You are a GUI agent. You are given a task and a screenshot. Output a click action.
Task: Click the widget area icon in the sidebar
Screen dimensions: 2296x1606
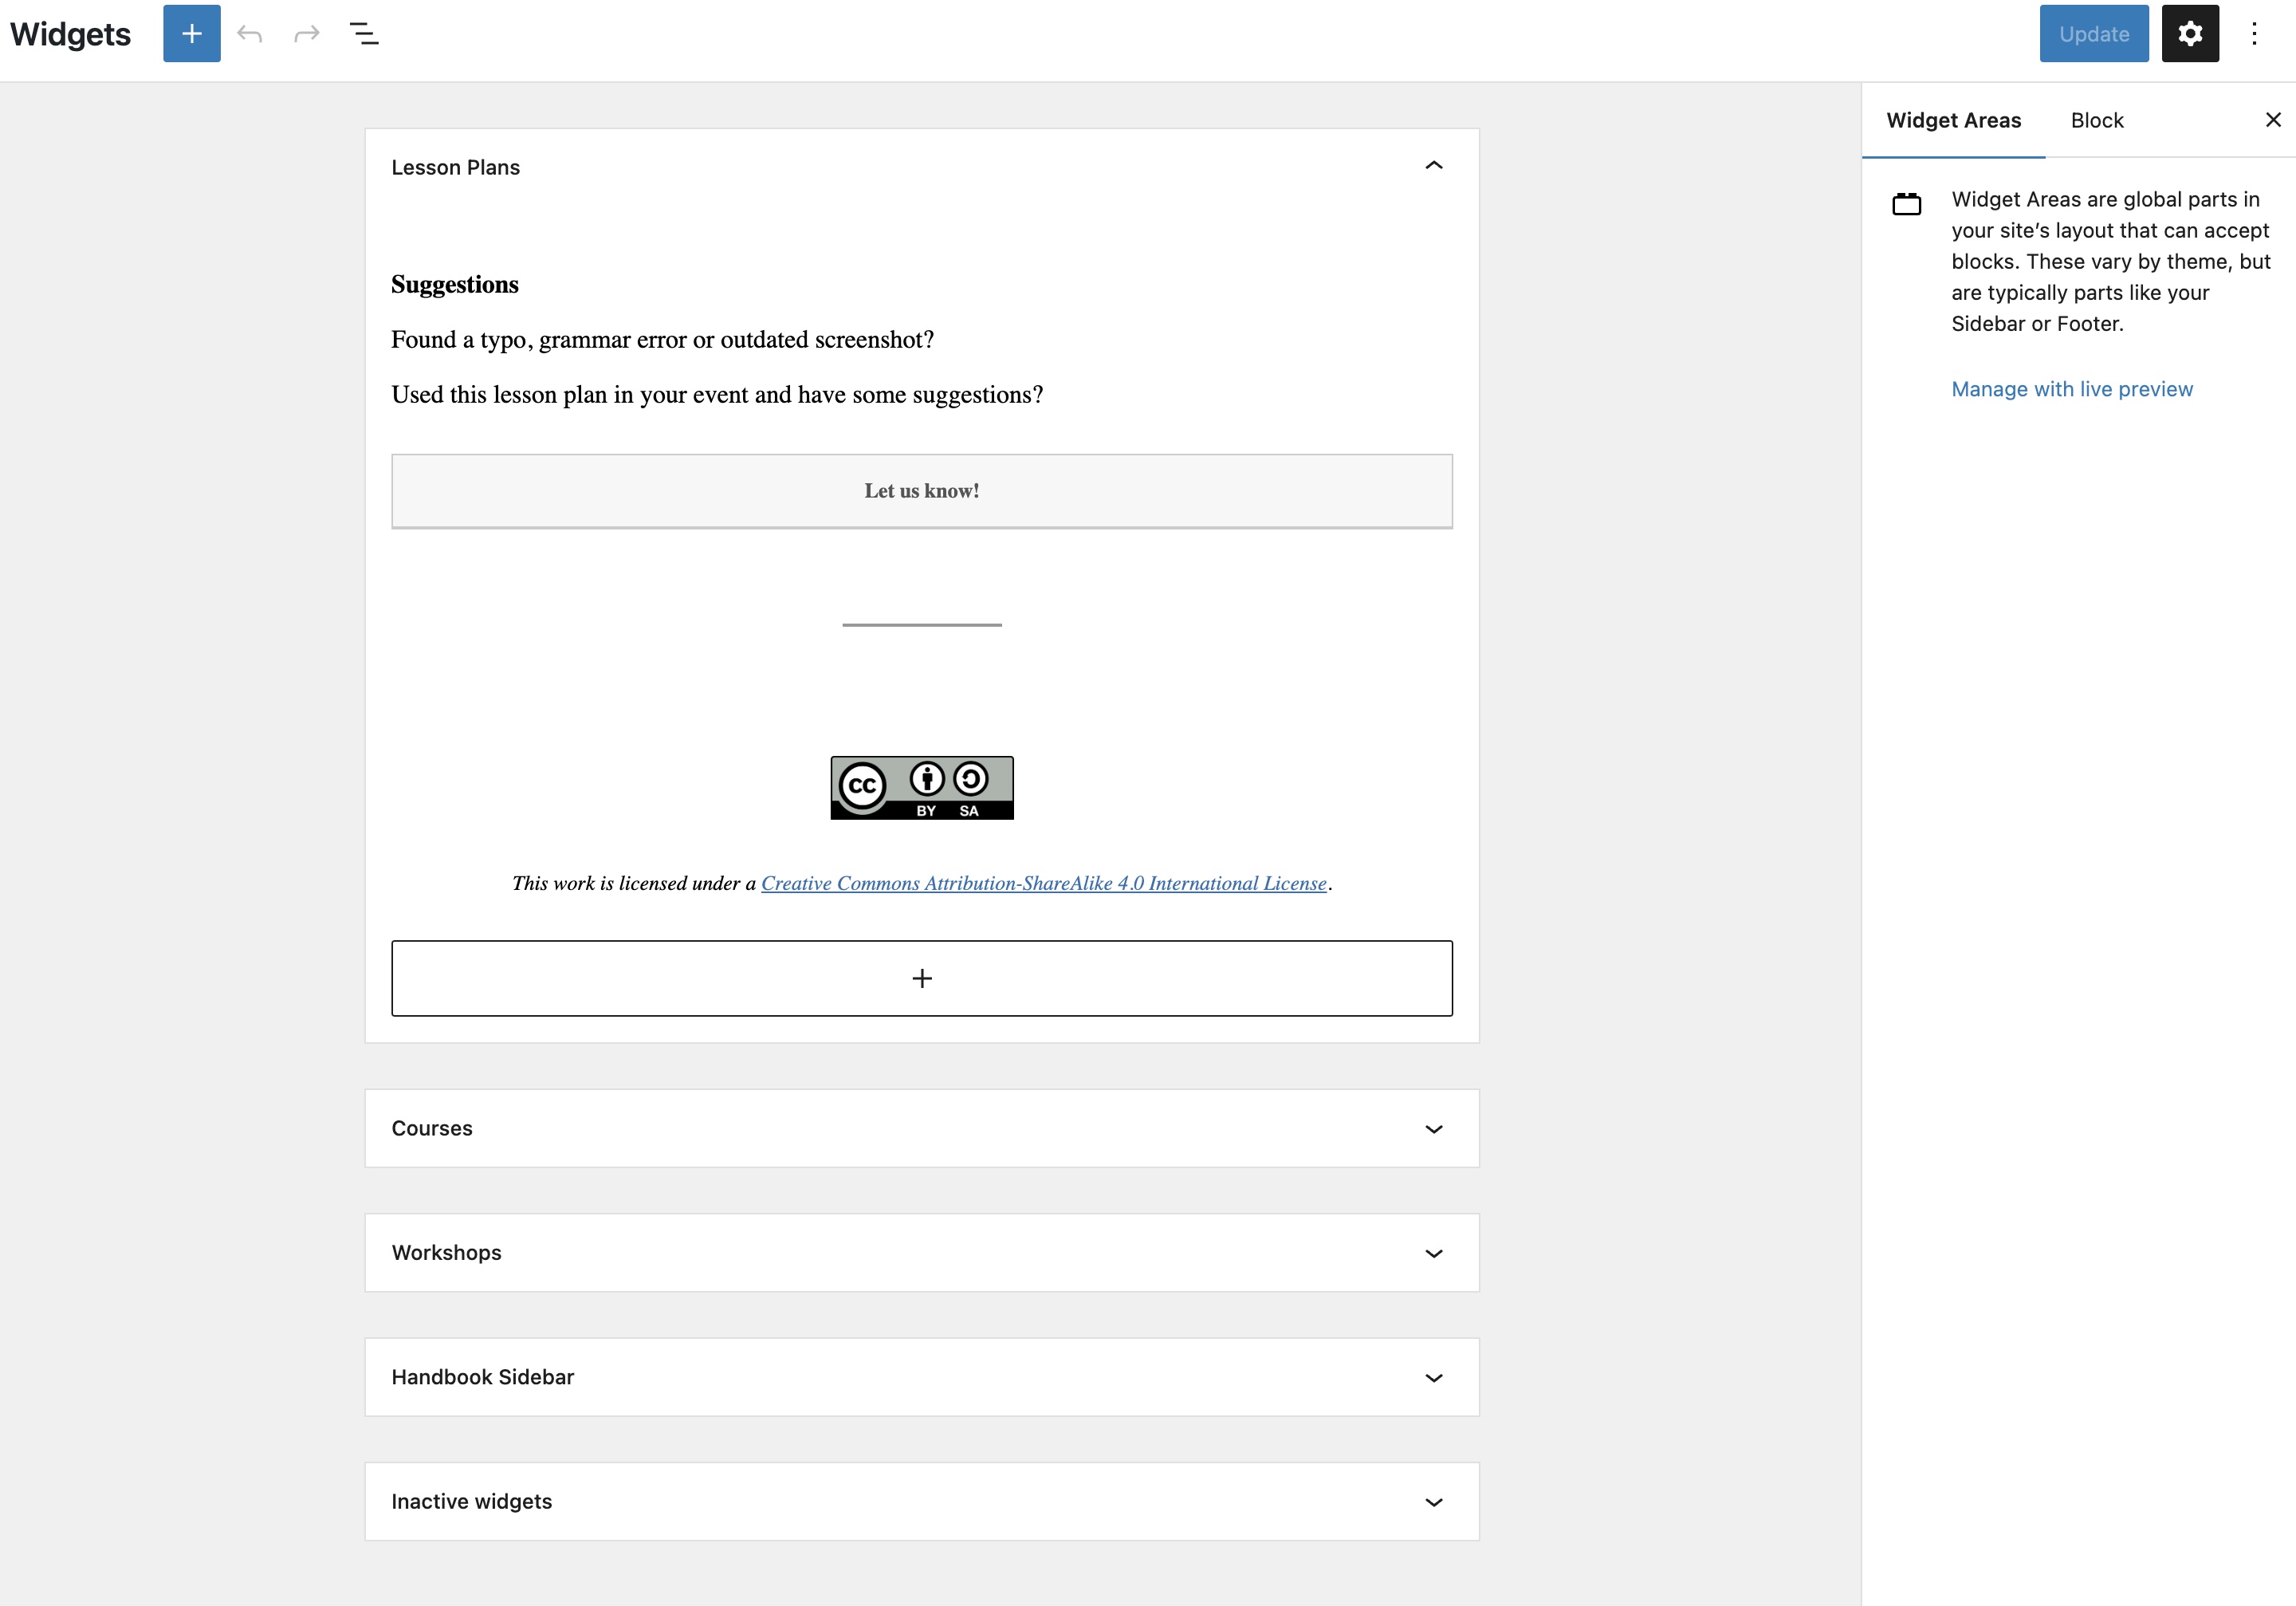coord(1906,205)
